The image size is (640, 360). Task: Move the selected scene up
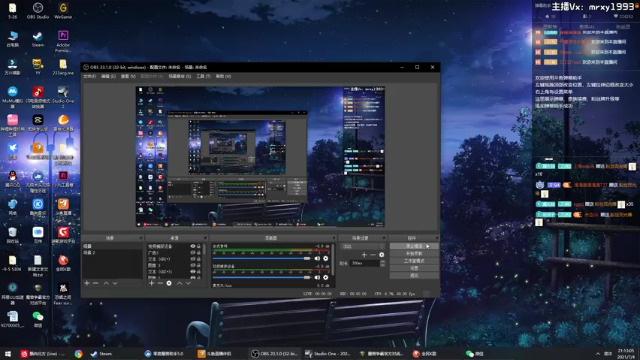pos(106,283)
